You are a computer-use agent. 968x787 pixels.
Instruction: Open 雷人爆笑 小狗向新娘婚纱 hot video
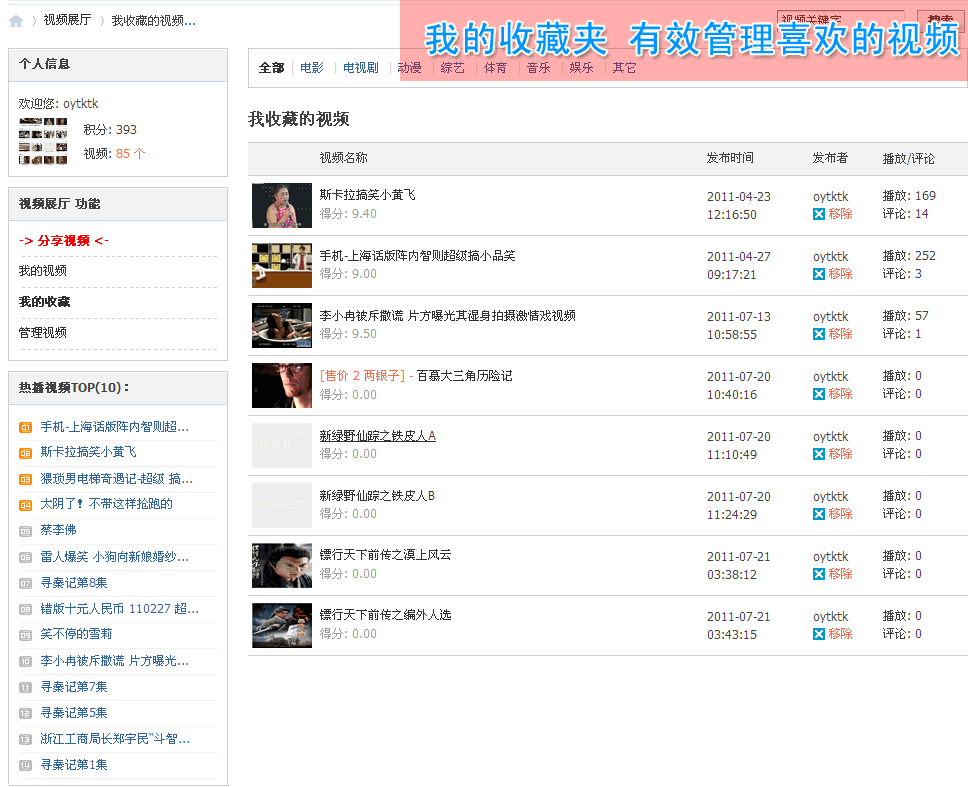pos(115,557)
